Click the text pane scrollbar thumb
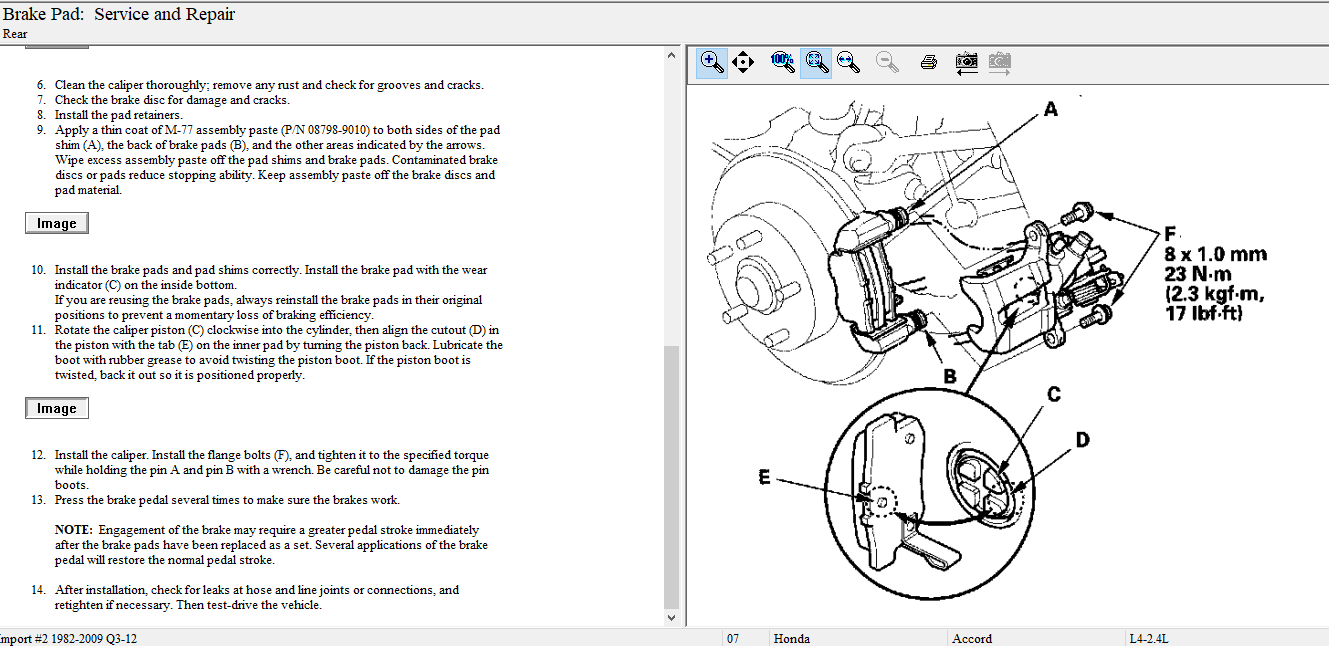 671,475
